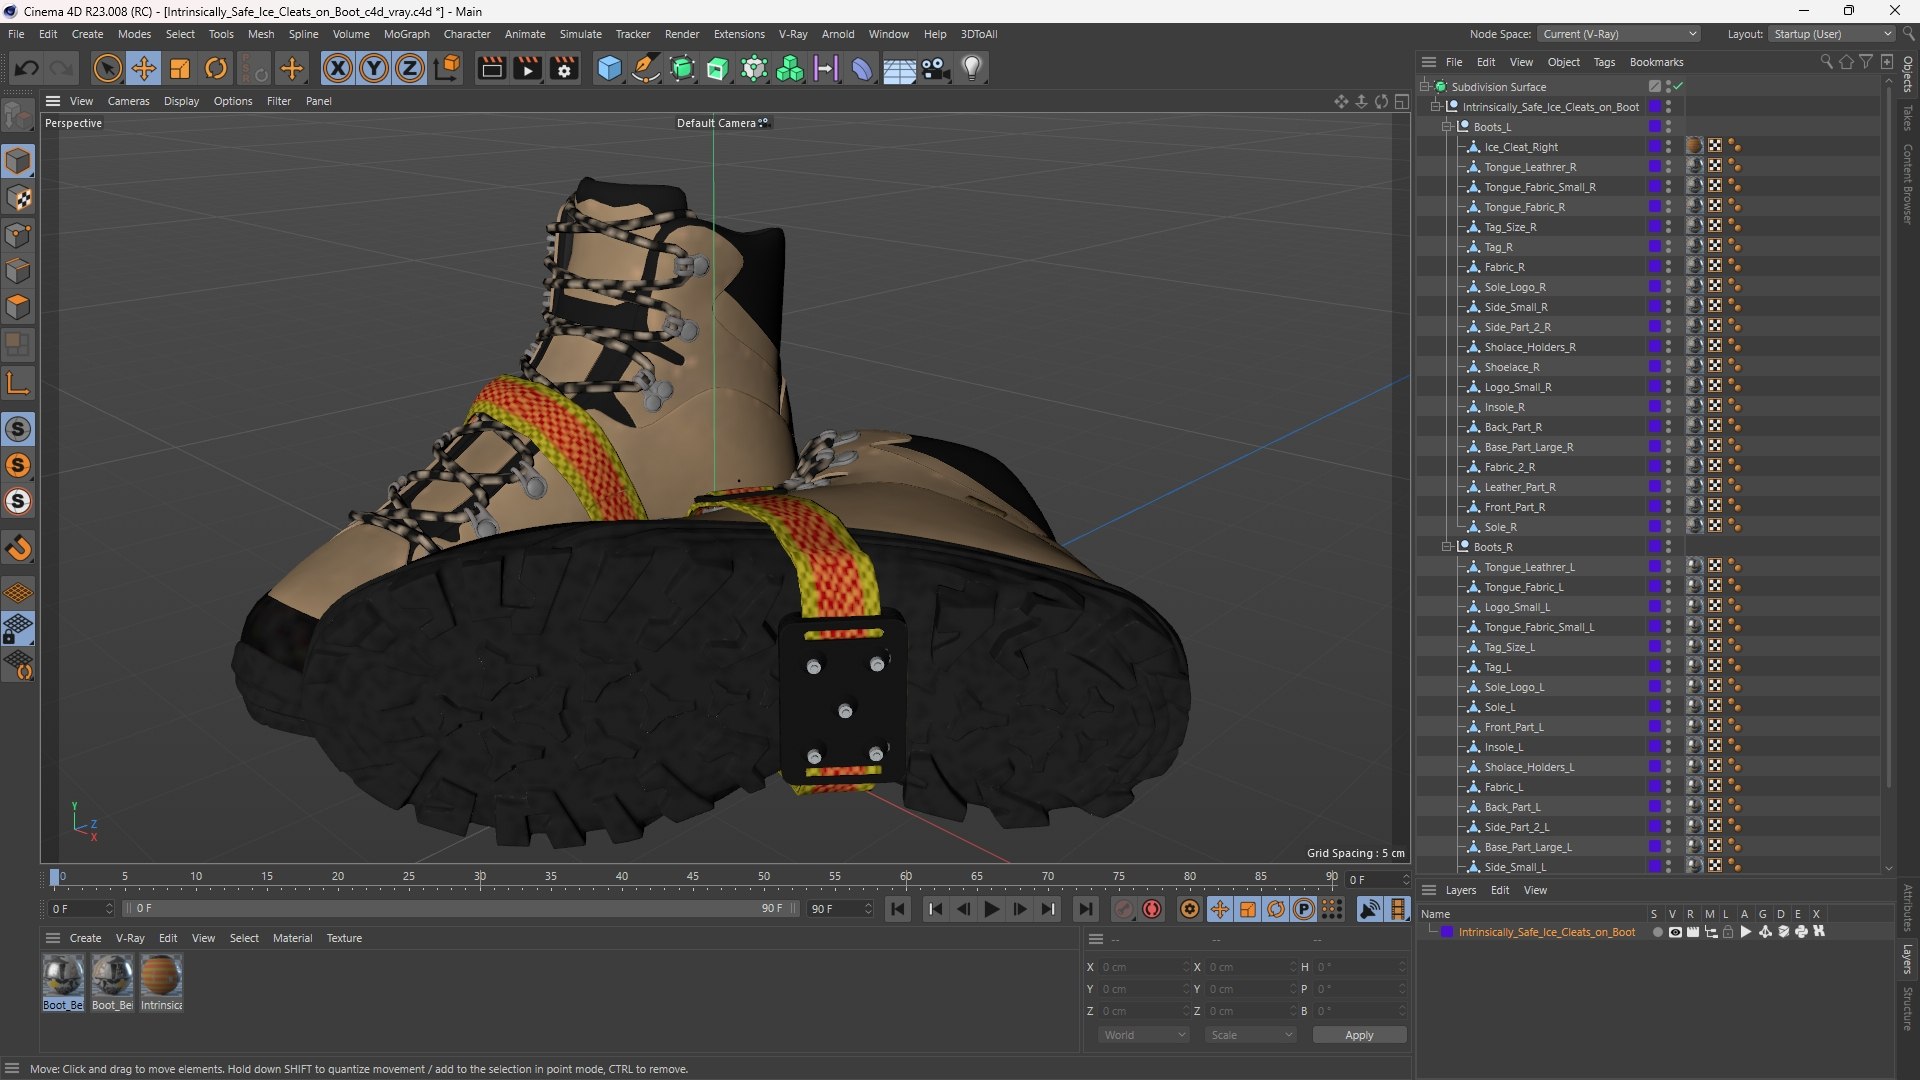1920x1080 pixels.
Task: Add a Cube primitive object
Action: pyautogui.click(x=609, y=68)
